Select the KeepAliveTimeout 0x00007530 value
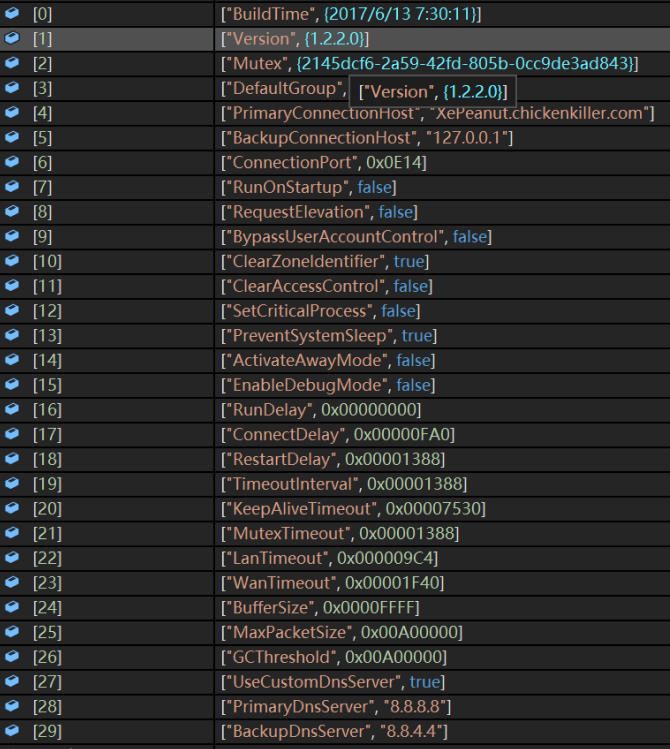This screenshot has width=670, height=749. click(353, 509)
